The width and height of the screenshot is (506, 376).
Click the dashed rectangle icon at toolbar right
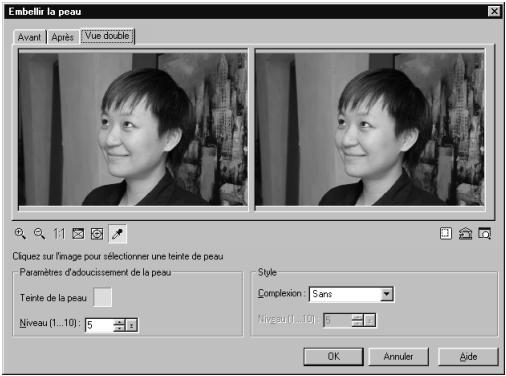tap(446, 233)
